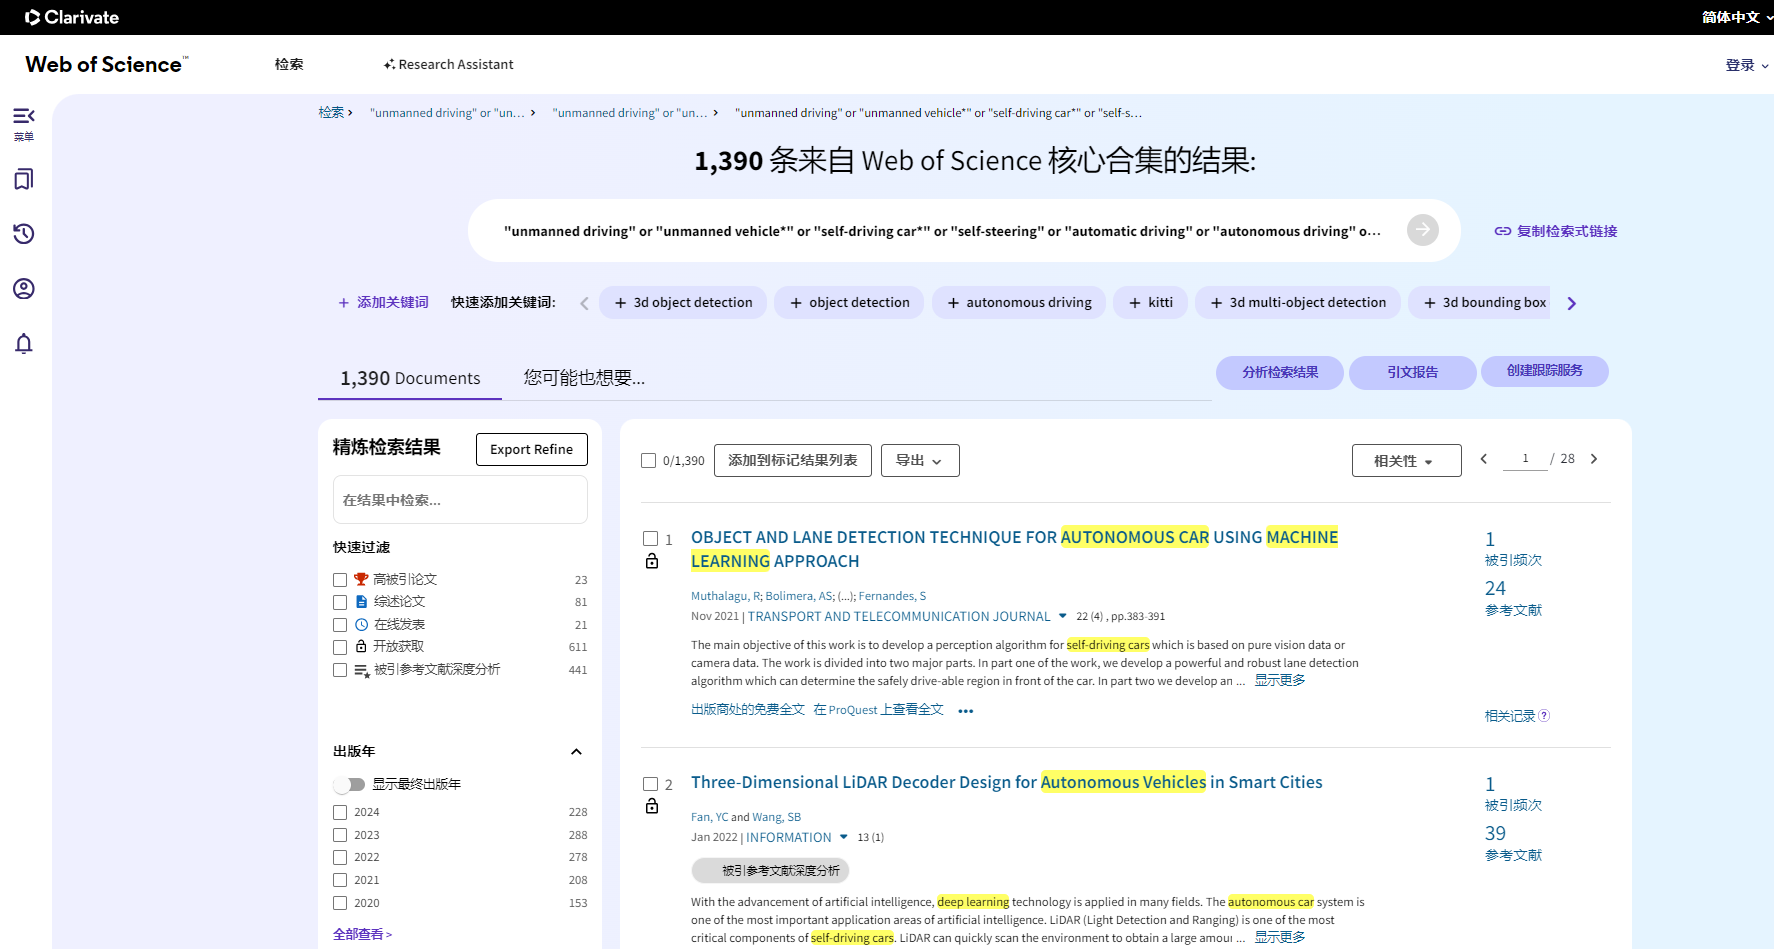This screenshot has height=949, width=1774.
Task: Add 'kitti' keyword chip
Action: (1151, 302)
